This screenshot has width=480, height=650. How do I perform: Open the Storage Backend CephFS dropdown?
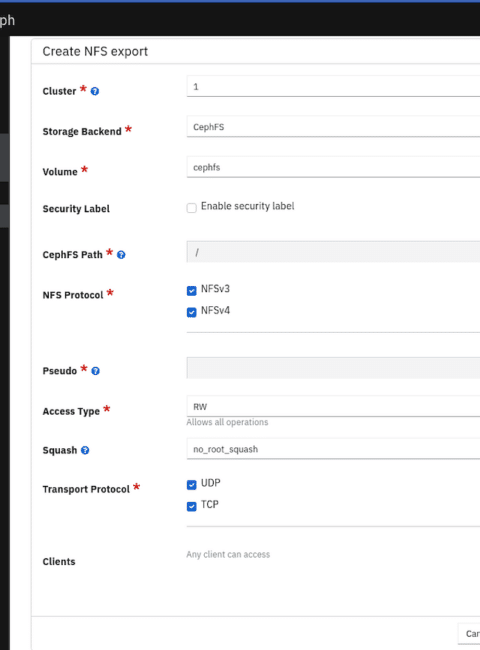(x=333, y=126)
